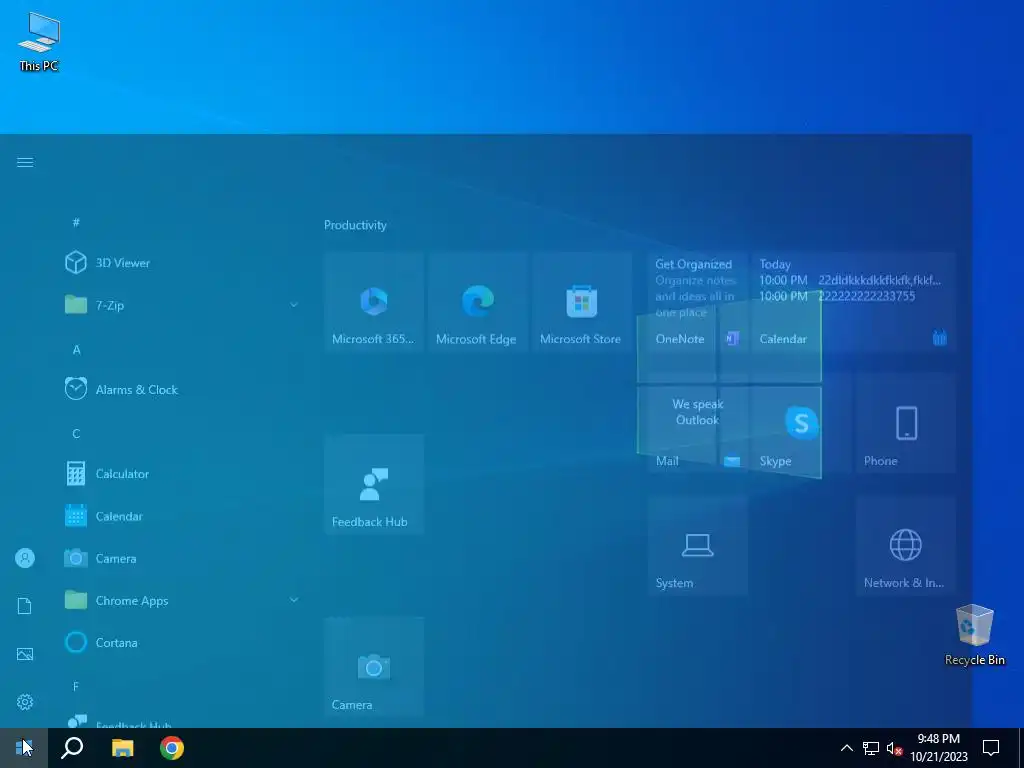Viewport: 1024px width, 768px height.
Task: Select This PC desktop icon
Action: [39, 42]
